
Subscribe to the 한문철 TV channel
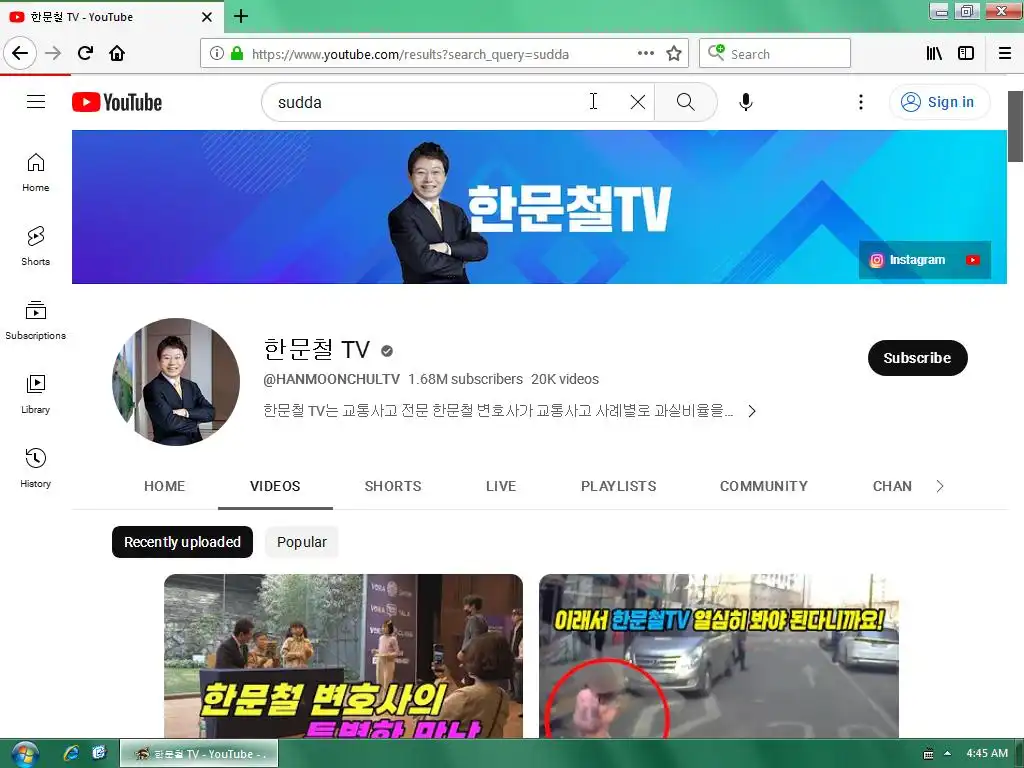point(917,358)
